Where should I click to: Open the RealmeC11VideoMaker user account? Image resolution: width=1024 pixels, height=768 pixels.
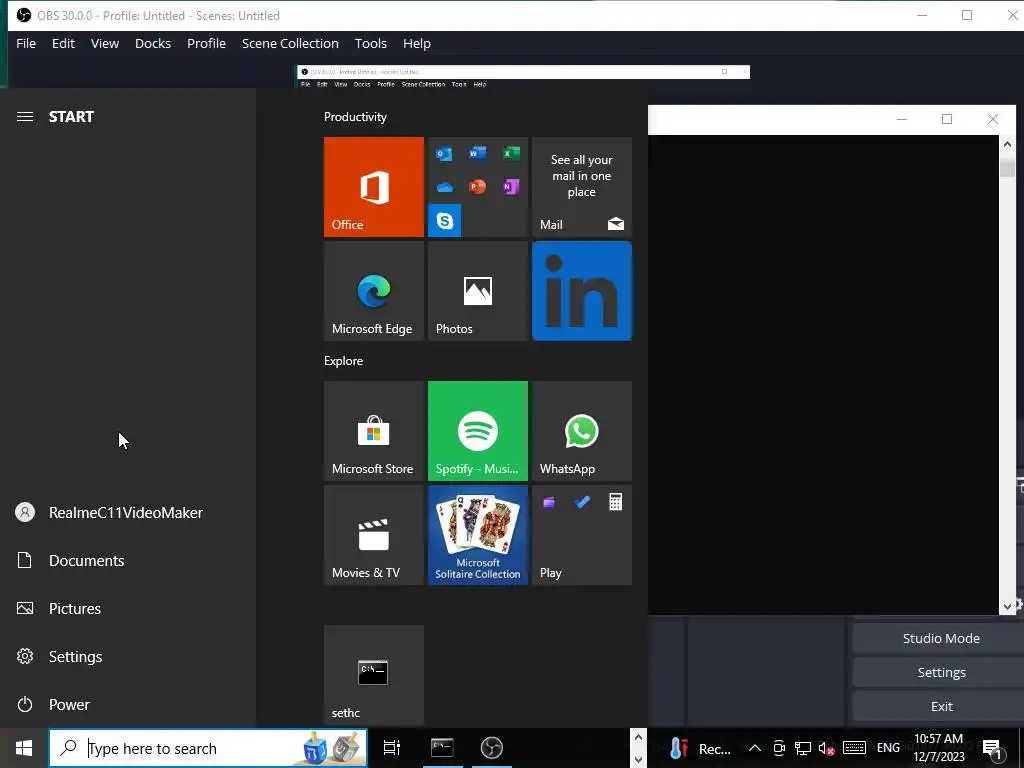click(x=127, y=513)
